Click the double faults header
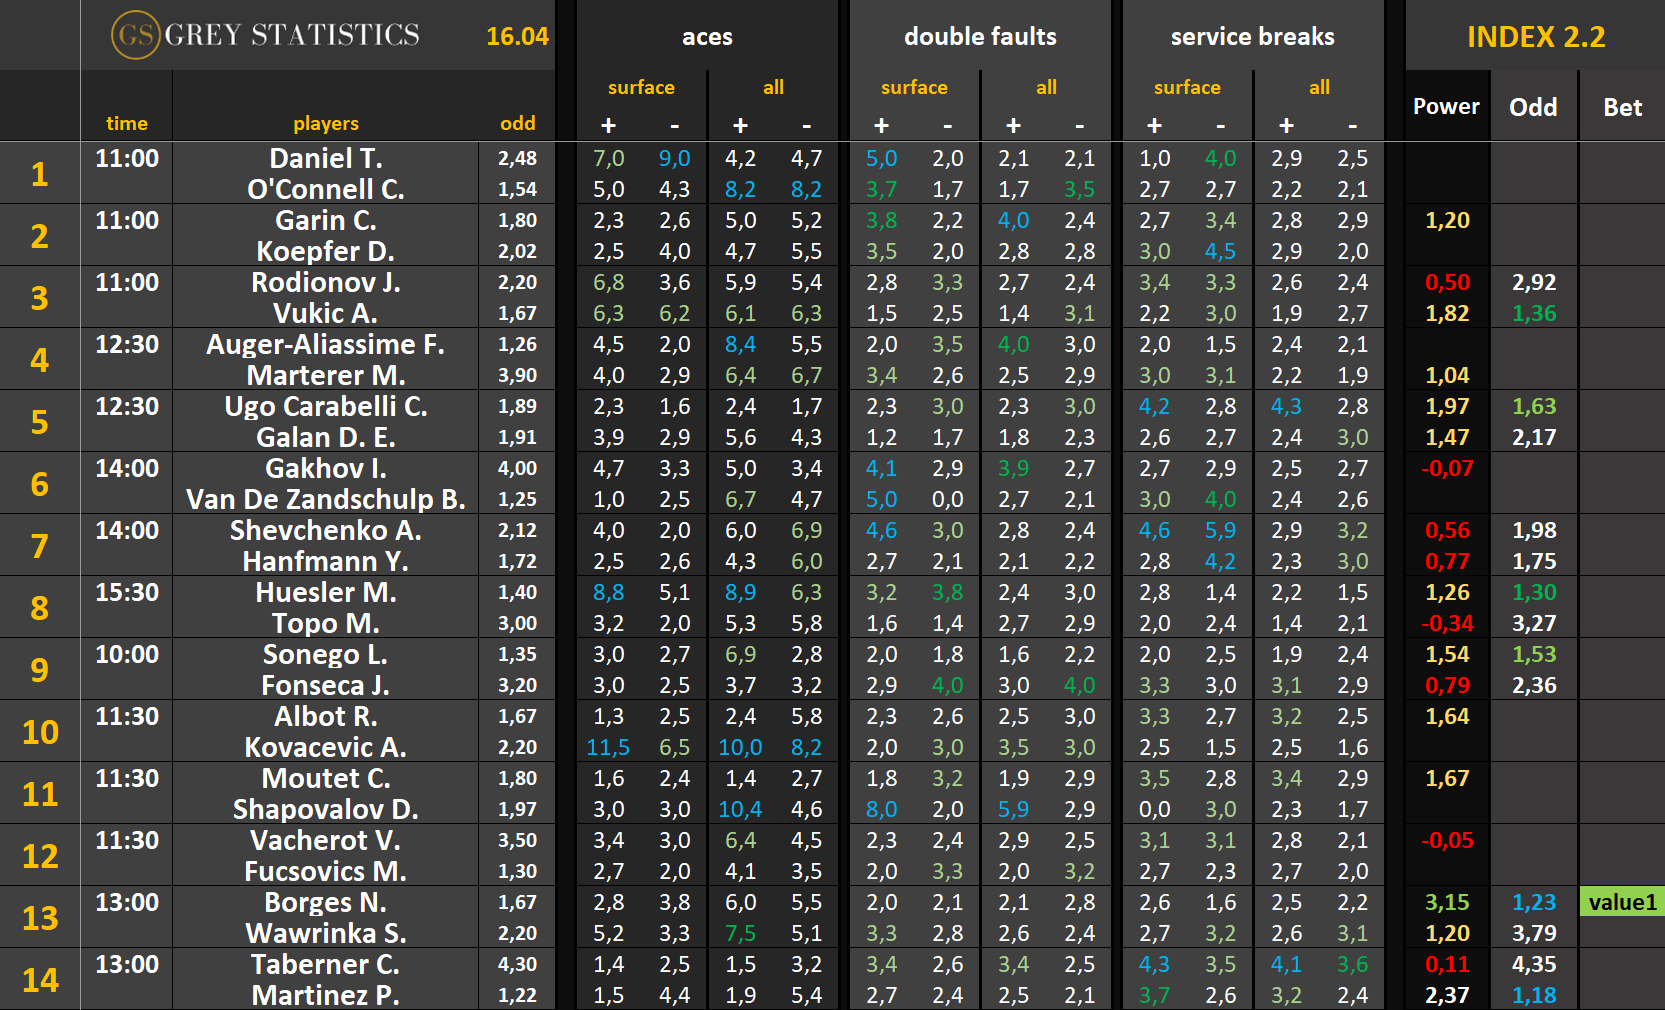Screen dimensions: 1665x1010 click(980, 36)
